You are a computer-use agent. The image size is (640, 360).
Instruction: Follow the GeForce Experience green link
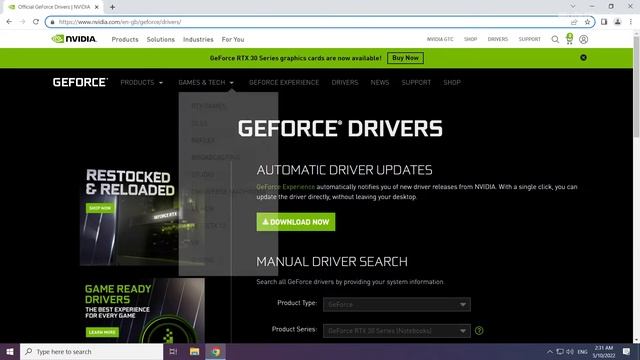pyautogui.click(x=285, y=187)
